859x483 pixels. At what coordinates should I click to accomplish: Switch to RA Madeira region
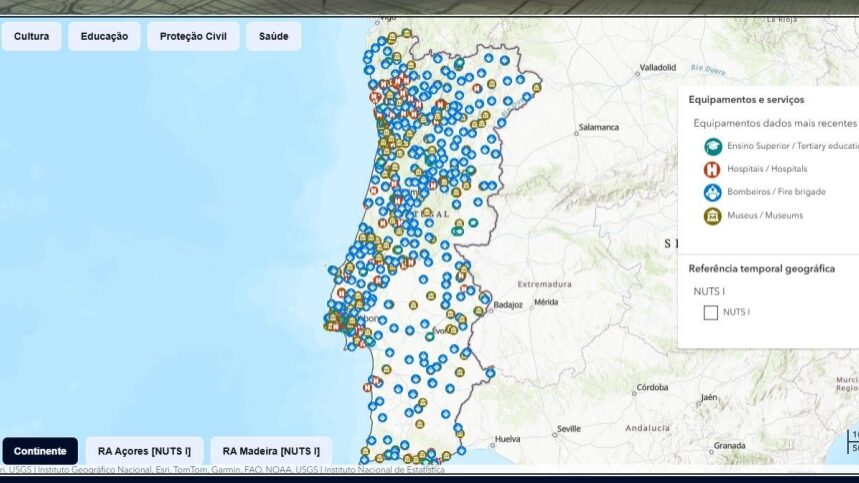pos(271,451)
